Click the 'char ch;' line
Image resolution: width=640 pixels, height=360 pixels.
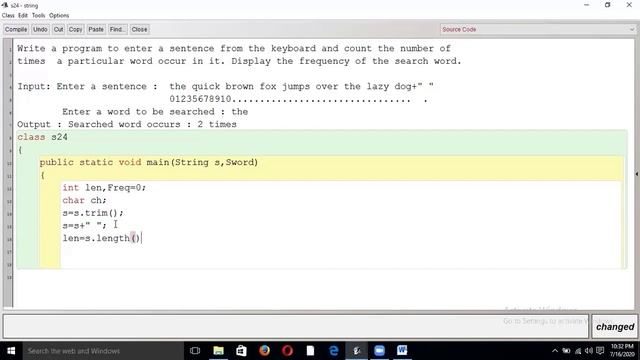84,200
